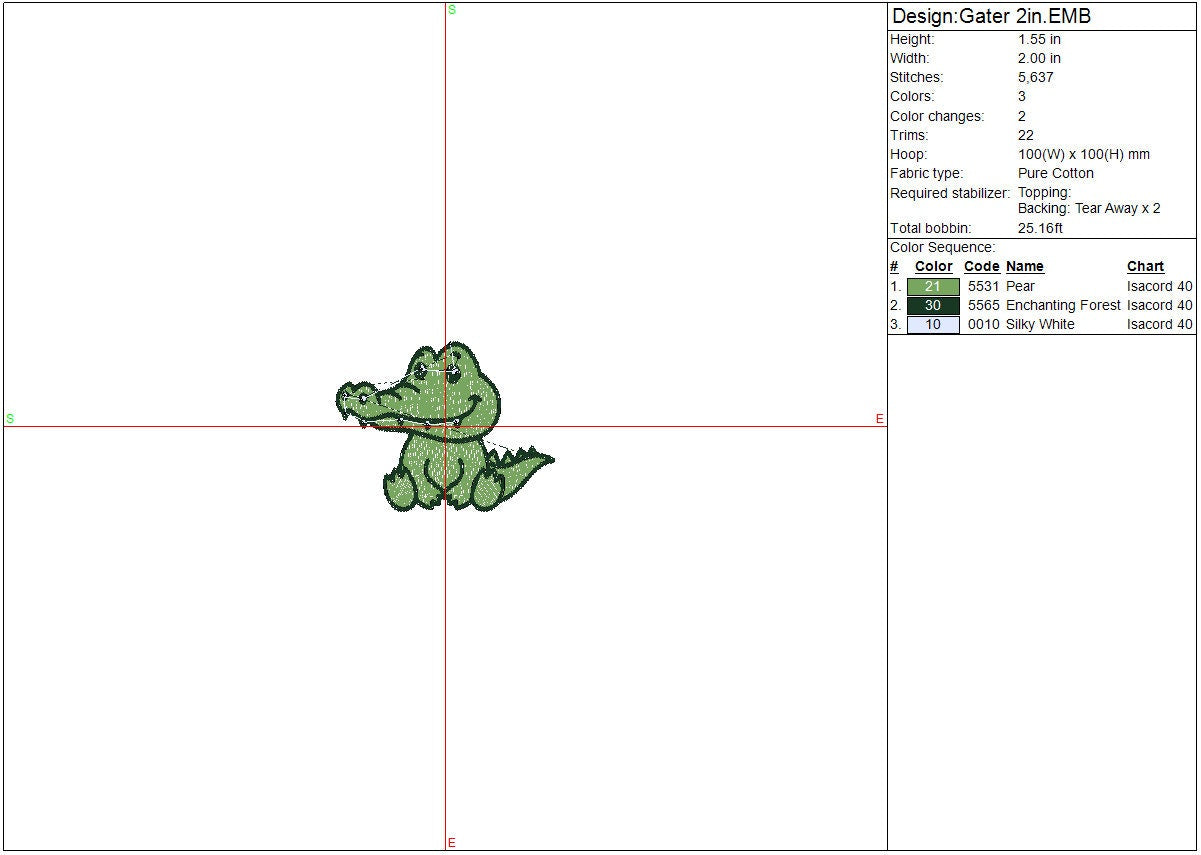Click the Backing: Tear Away x 2 text

[x=1089, y=209]
